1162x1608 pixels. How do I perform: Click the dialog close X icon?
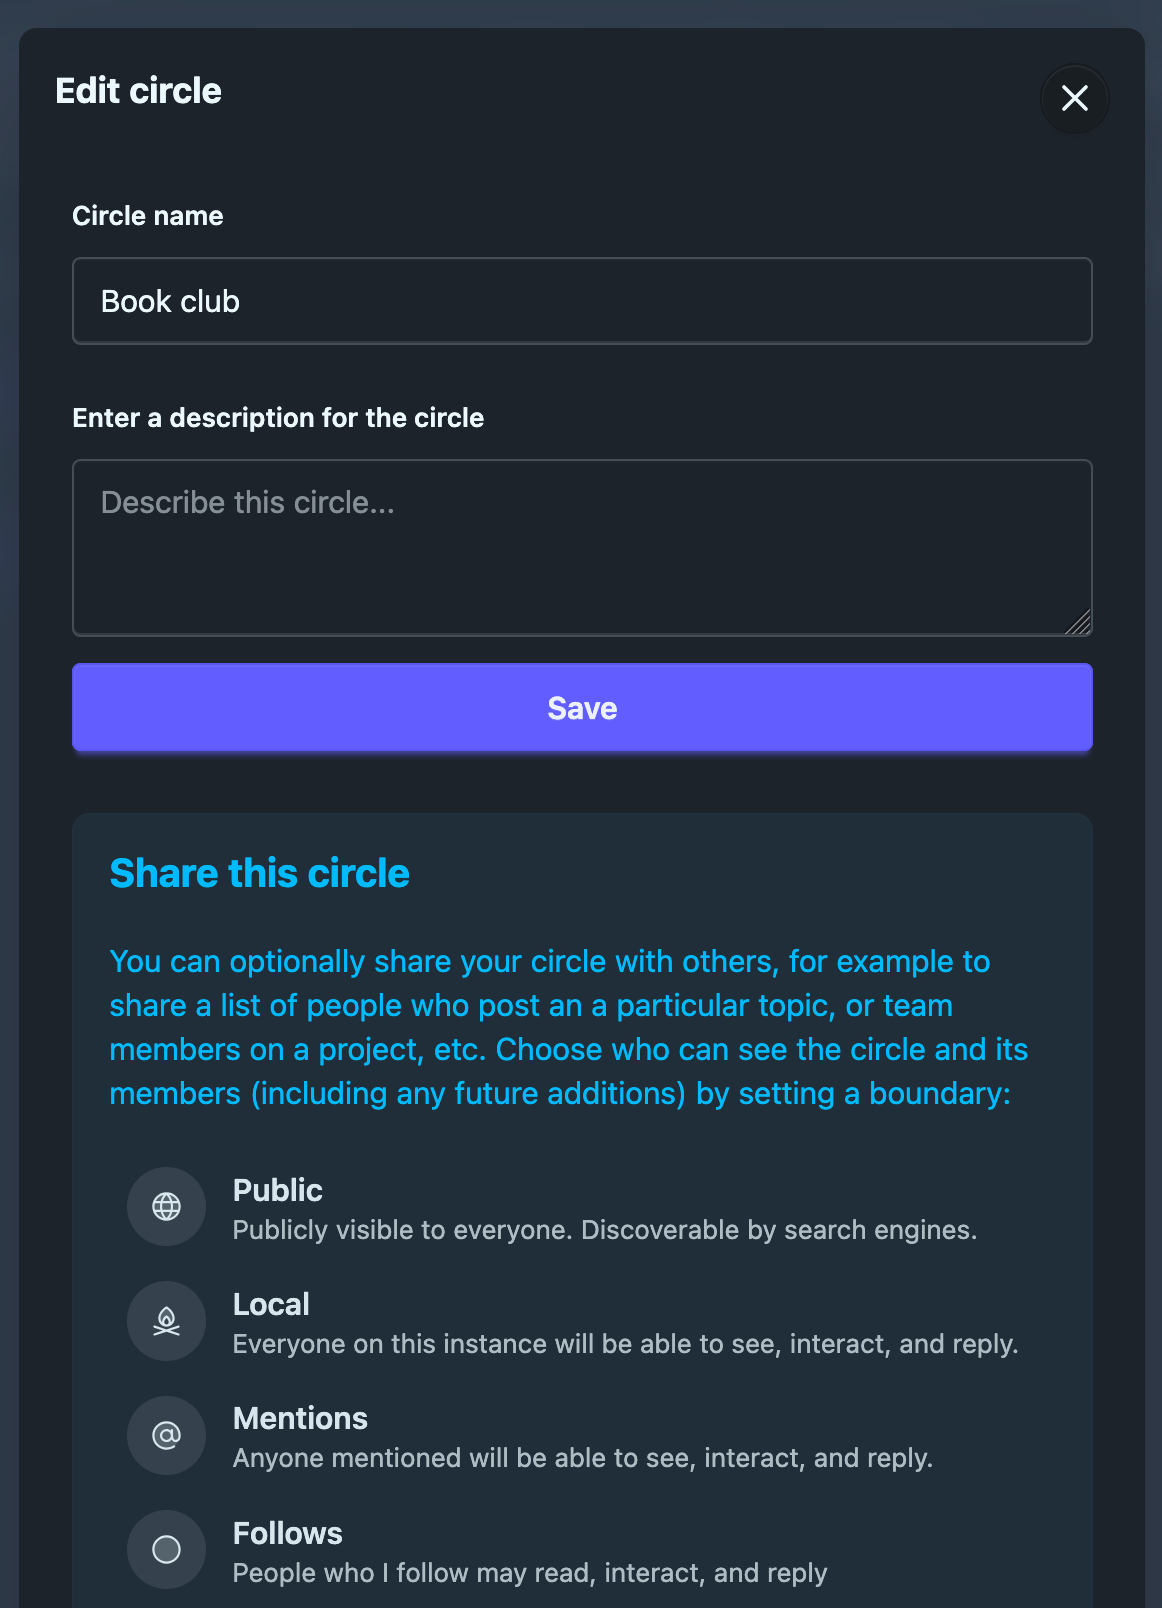(x=1074, y=99)
